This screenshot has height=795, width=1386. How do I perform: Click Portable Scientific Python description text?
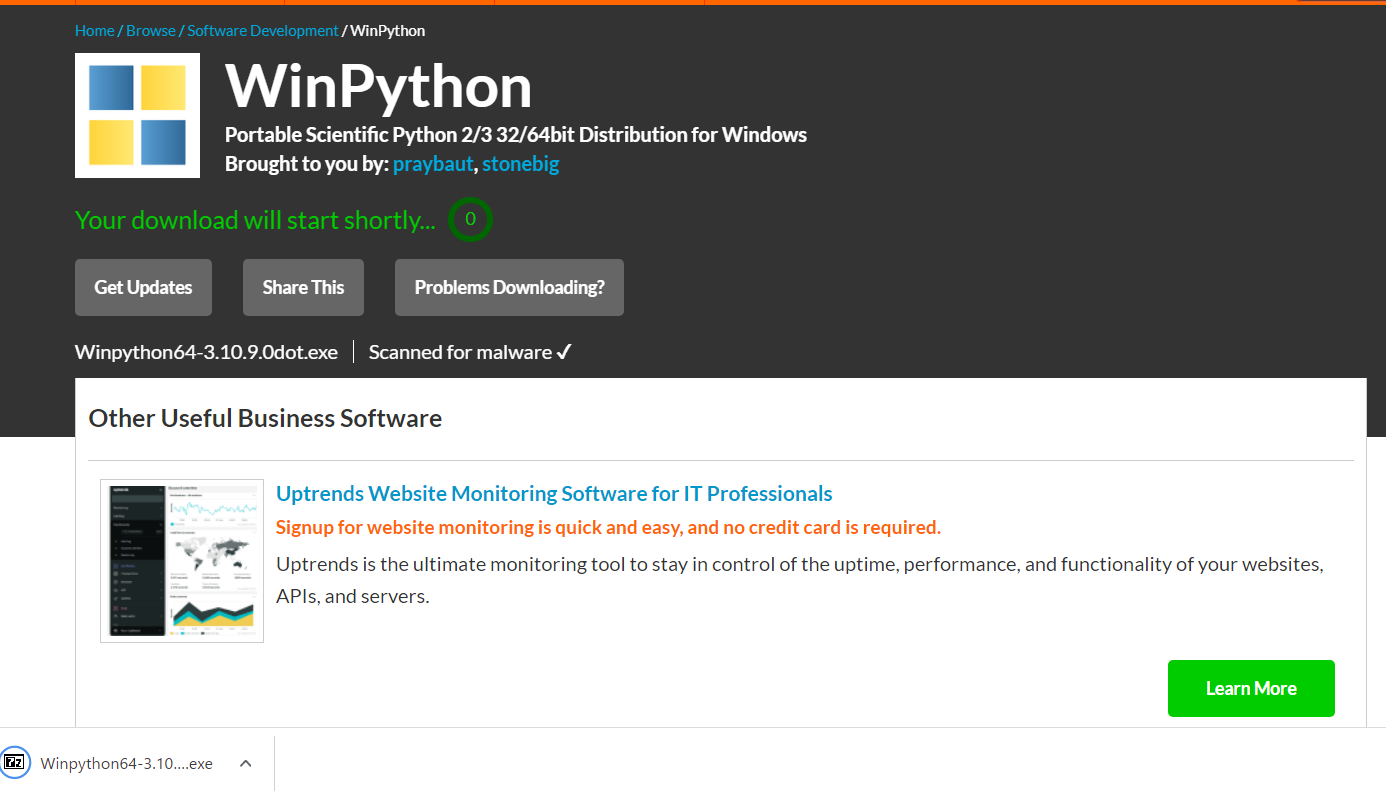pos(516,134)
